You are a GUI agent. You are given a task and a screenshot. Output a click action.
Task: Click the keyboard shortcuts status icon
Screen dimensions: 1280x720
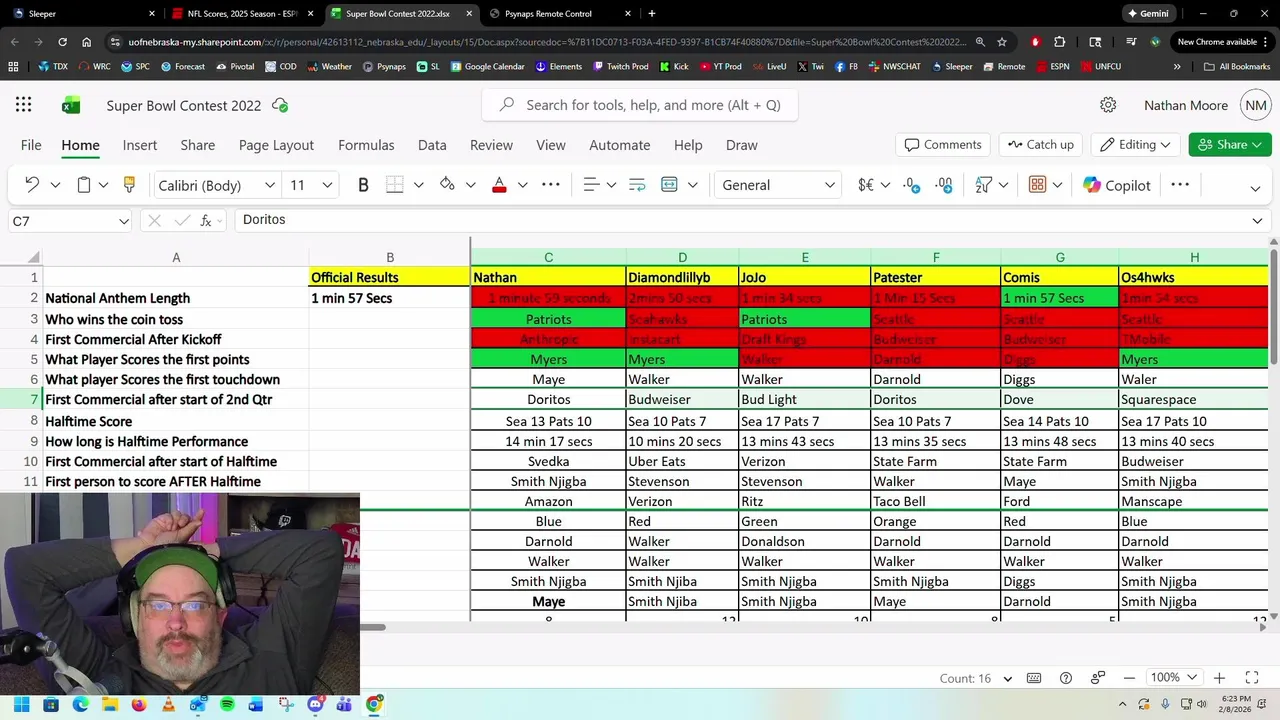point(1034,678)
